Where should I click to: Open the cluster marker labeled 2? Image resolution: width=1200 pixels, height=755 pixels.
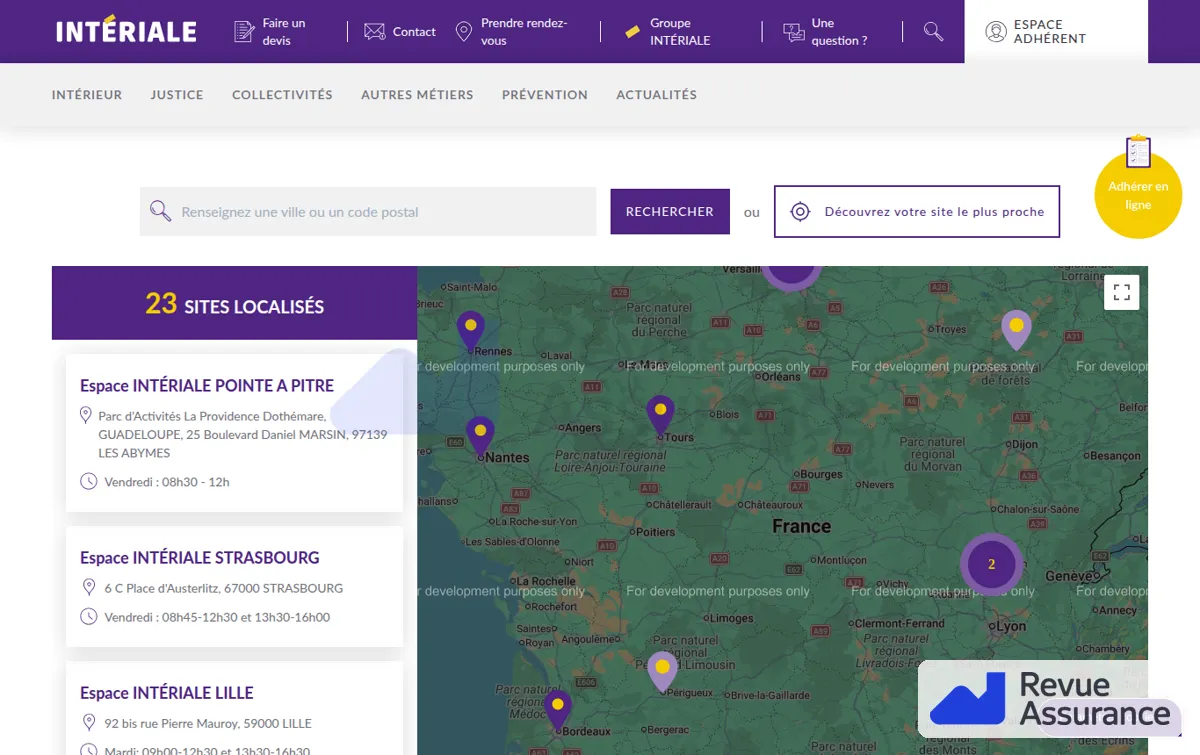(991, 564)
